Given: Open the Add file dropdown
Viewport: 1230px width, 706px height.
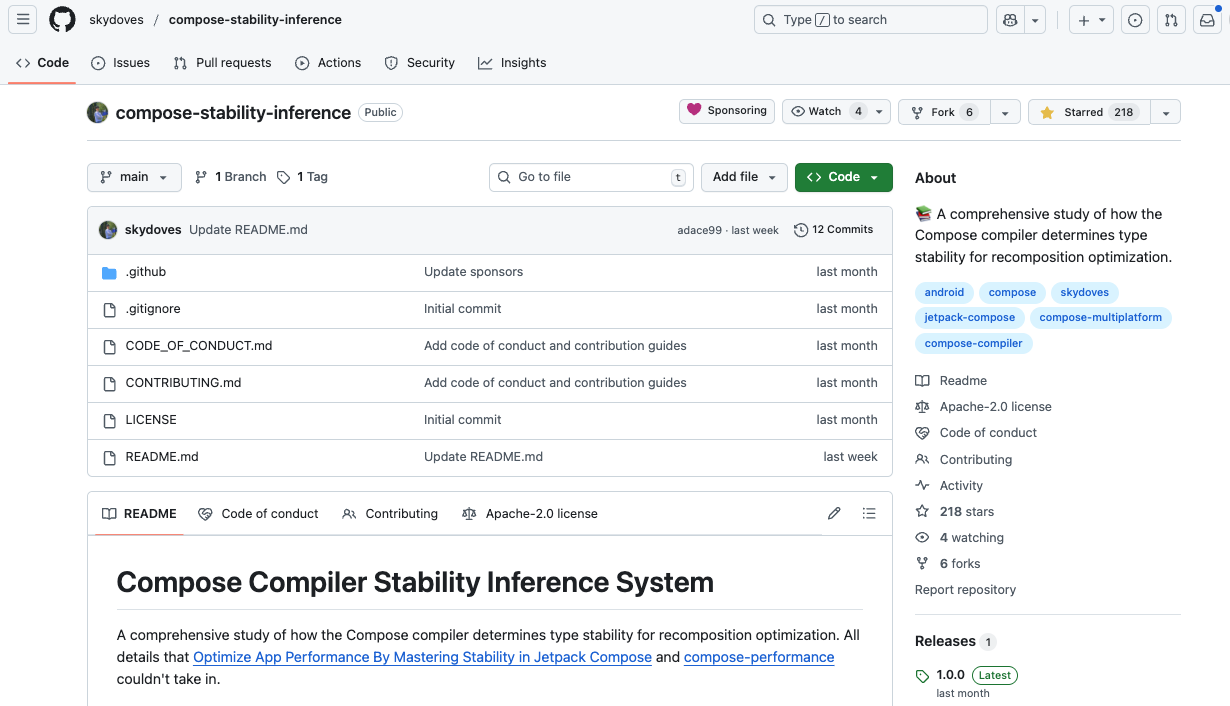Looking at the screenshot, I should 744,177.
